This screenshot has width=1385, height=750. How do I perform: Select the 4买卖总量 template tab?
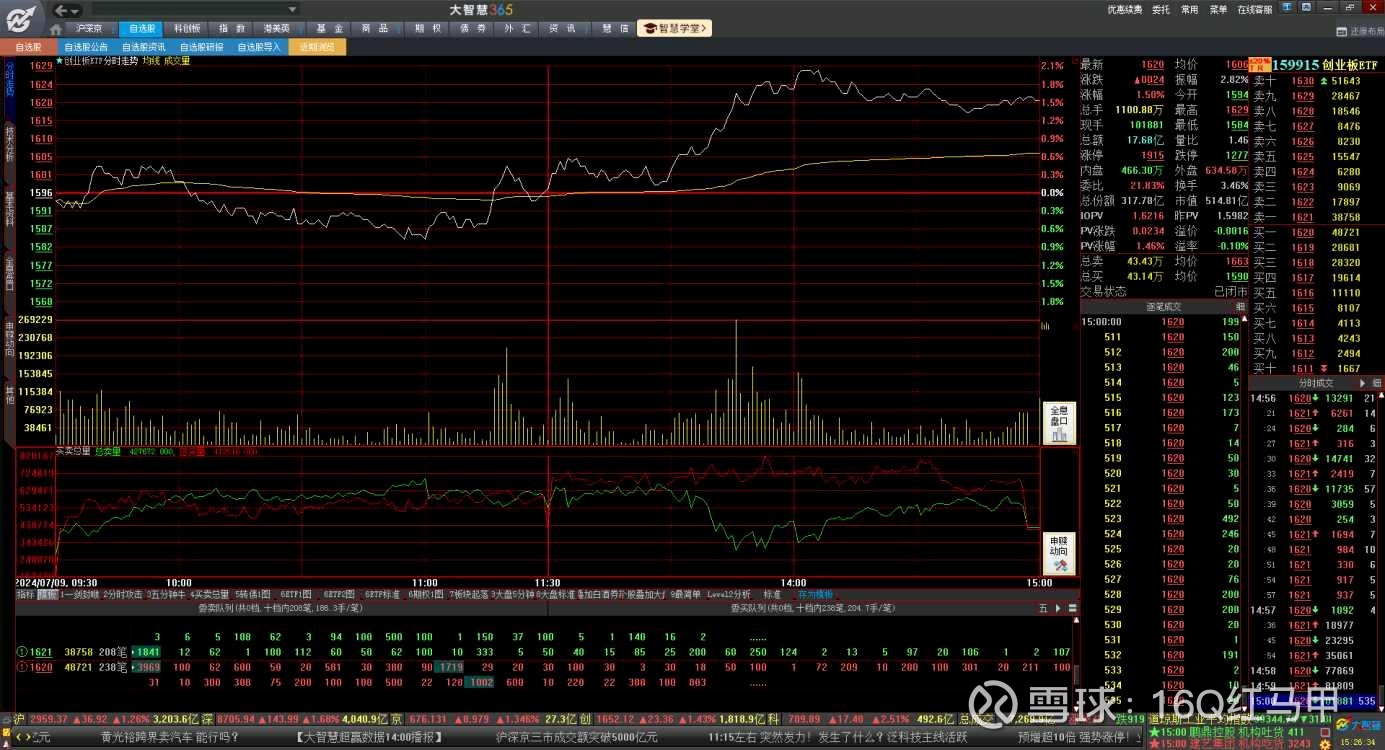[x=209, y=594]
